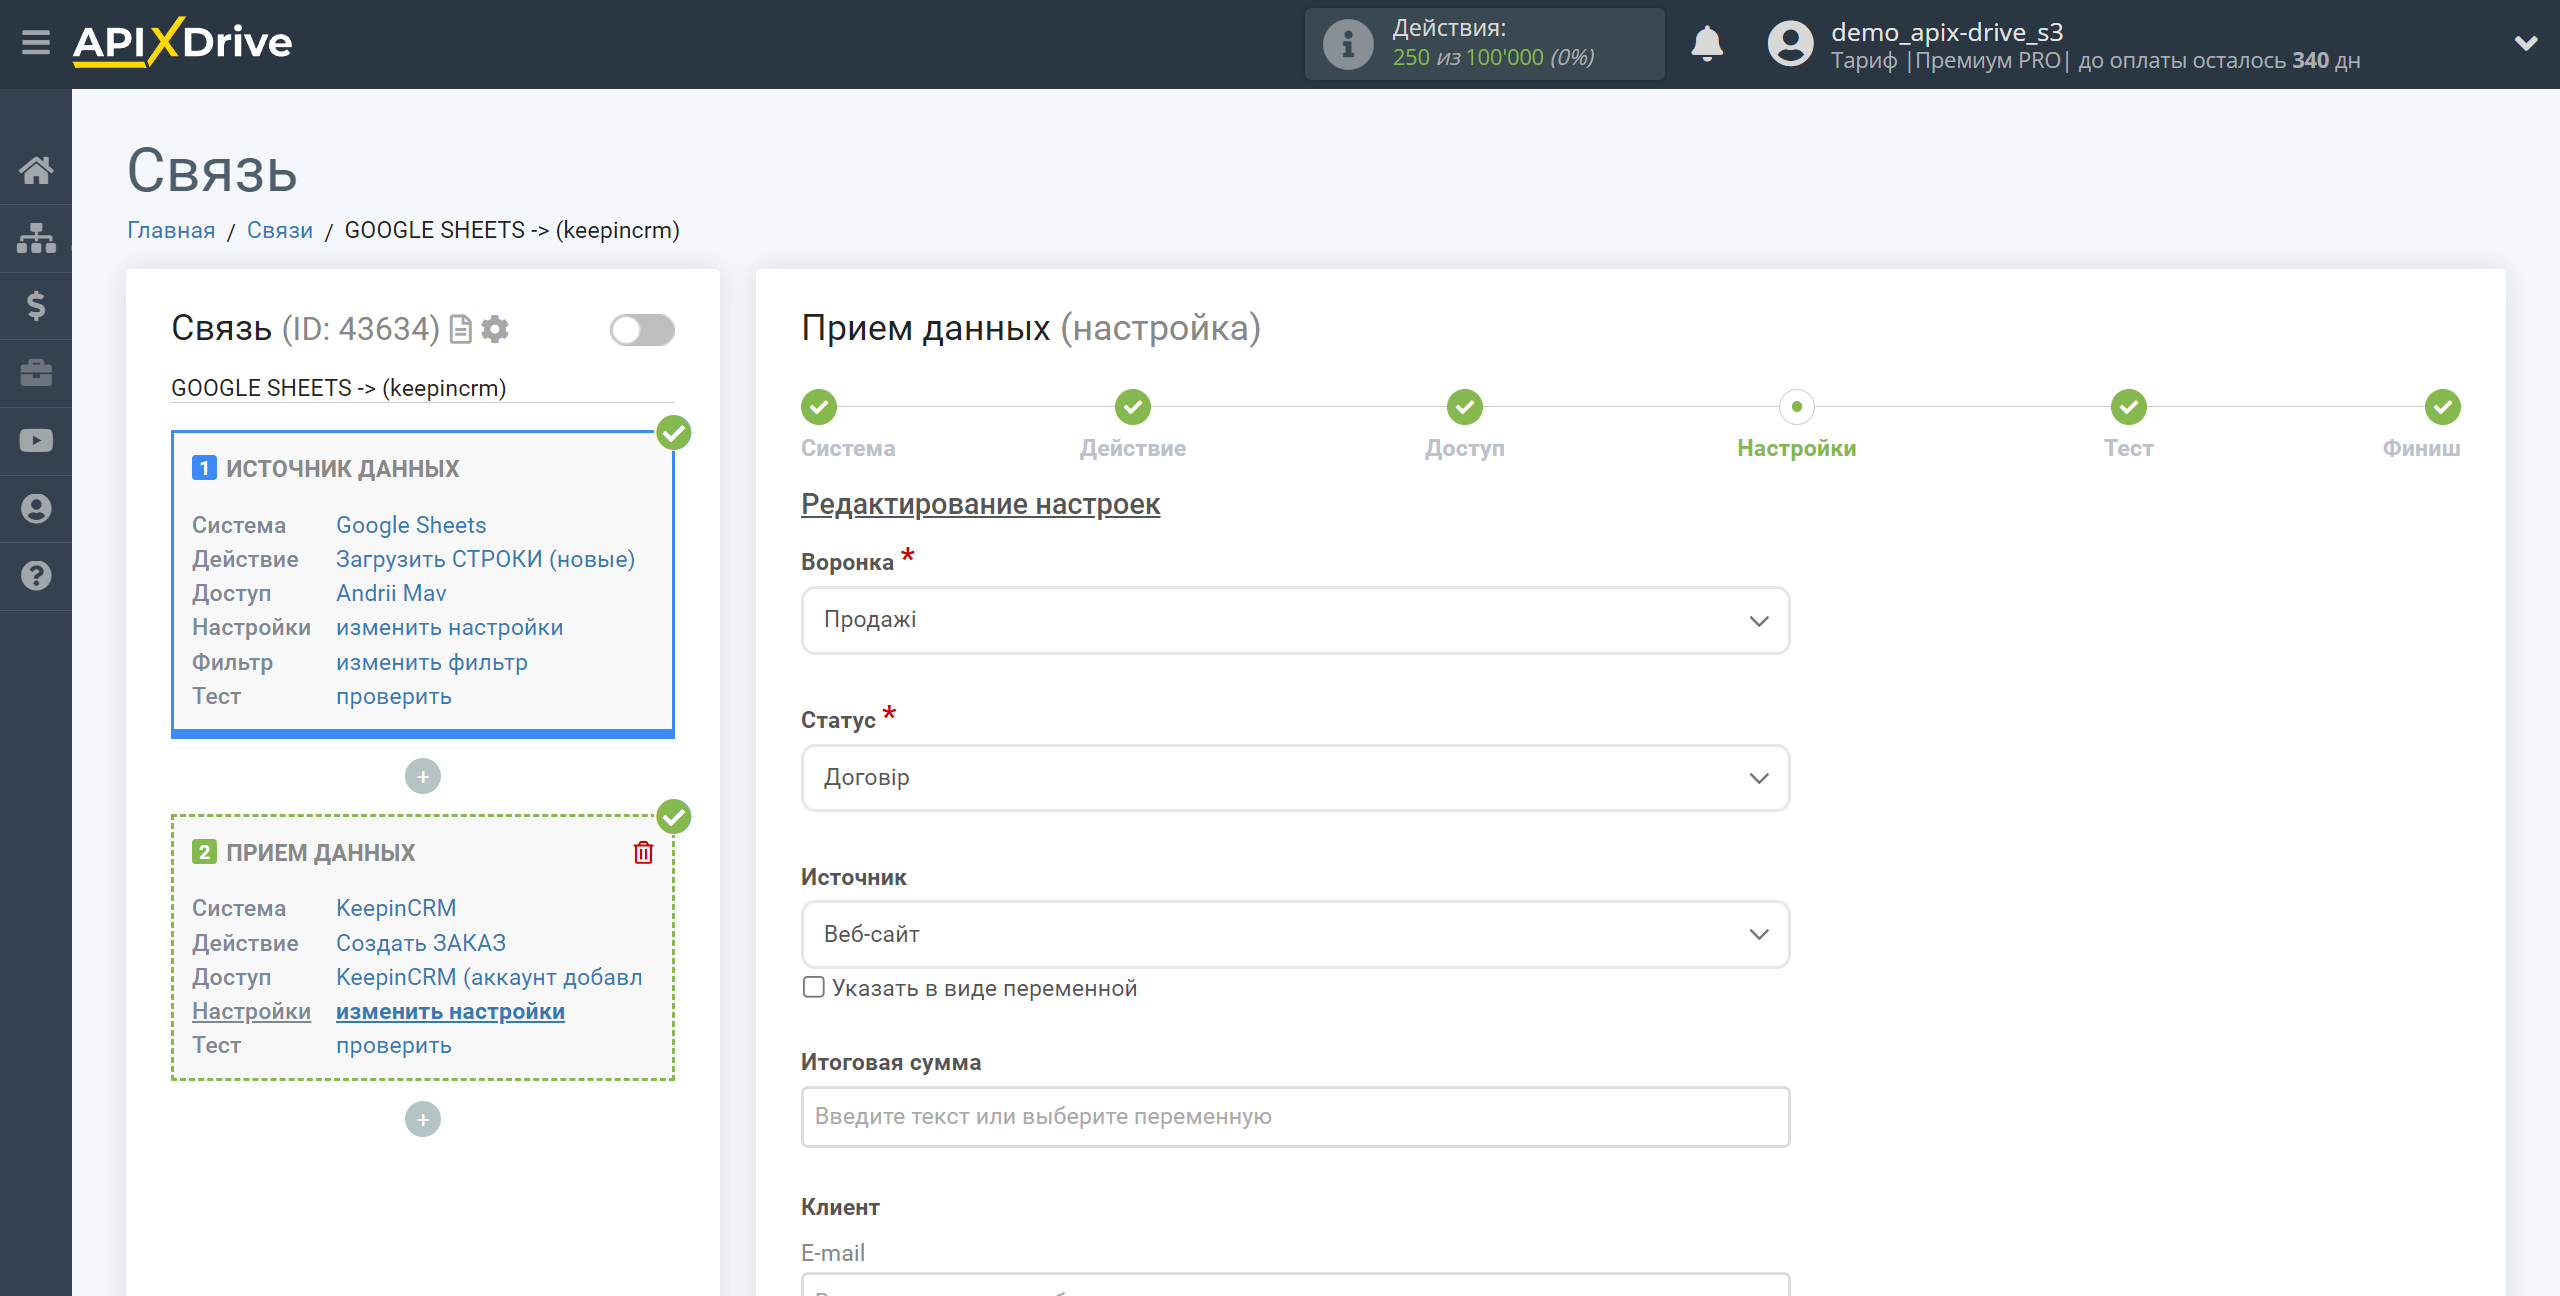Open the video tutorials sidebar icon
Screen dimensions: 2560x1296
pyautogui.click(x=36, y=440)
